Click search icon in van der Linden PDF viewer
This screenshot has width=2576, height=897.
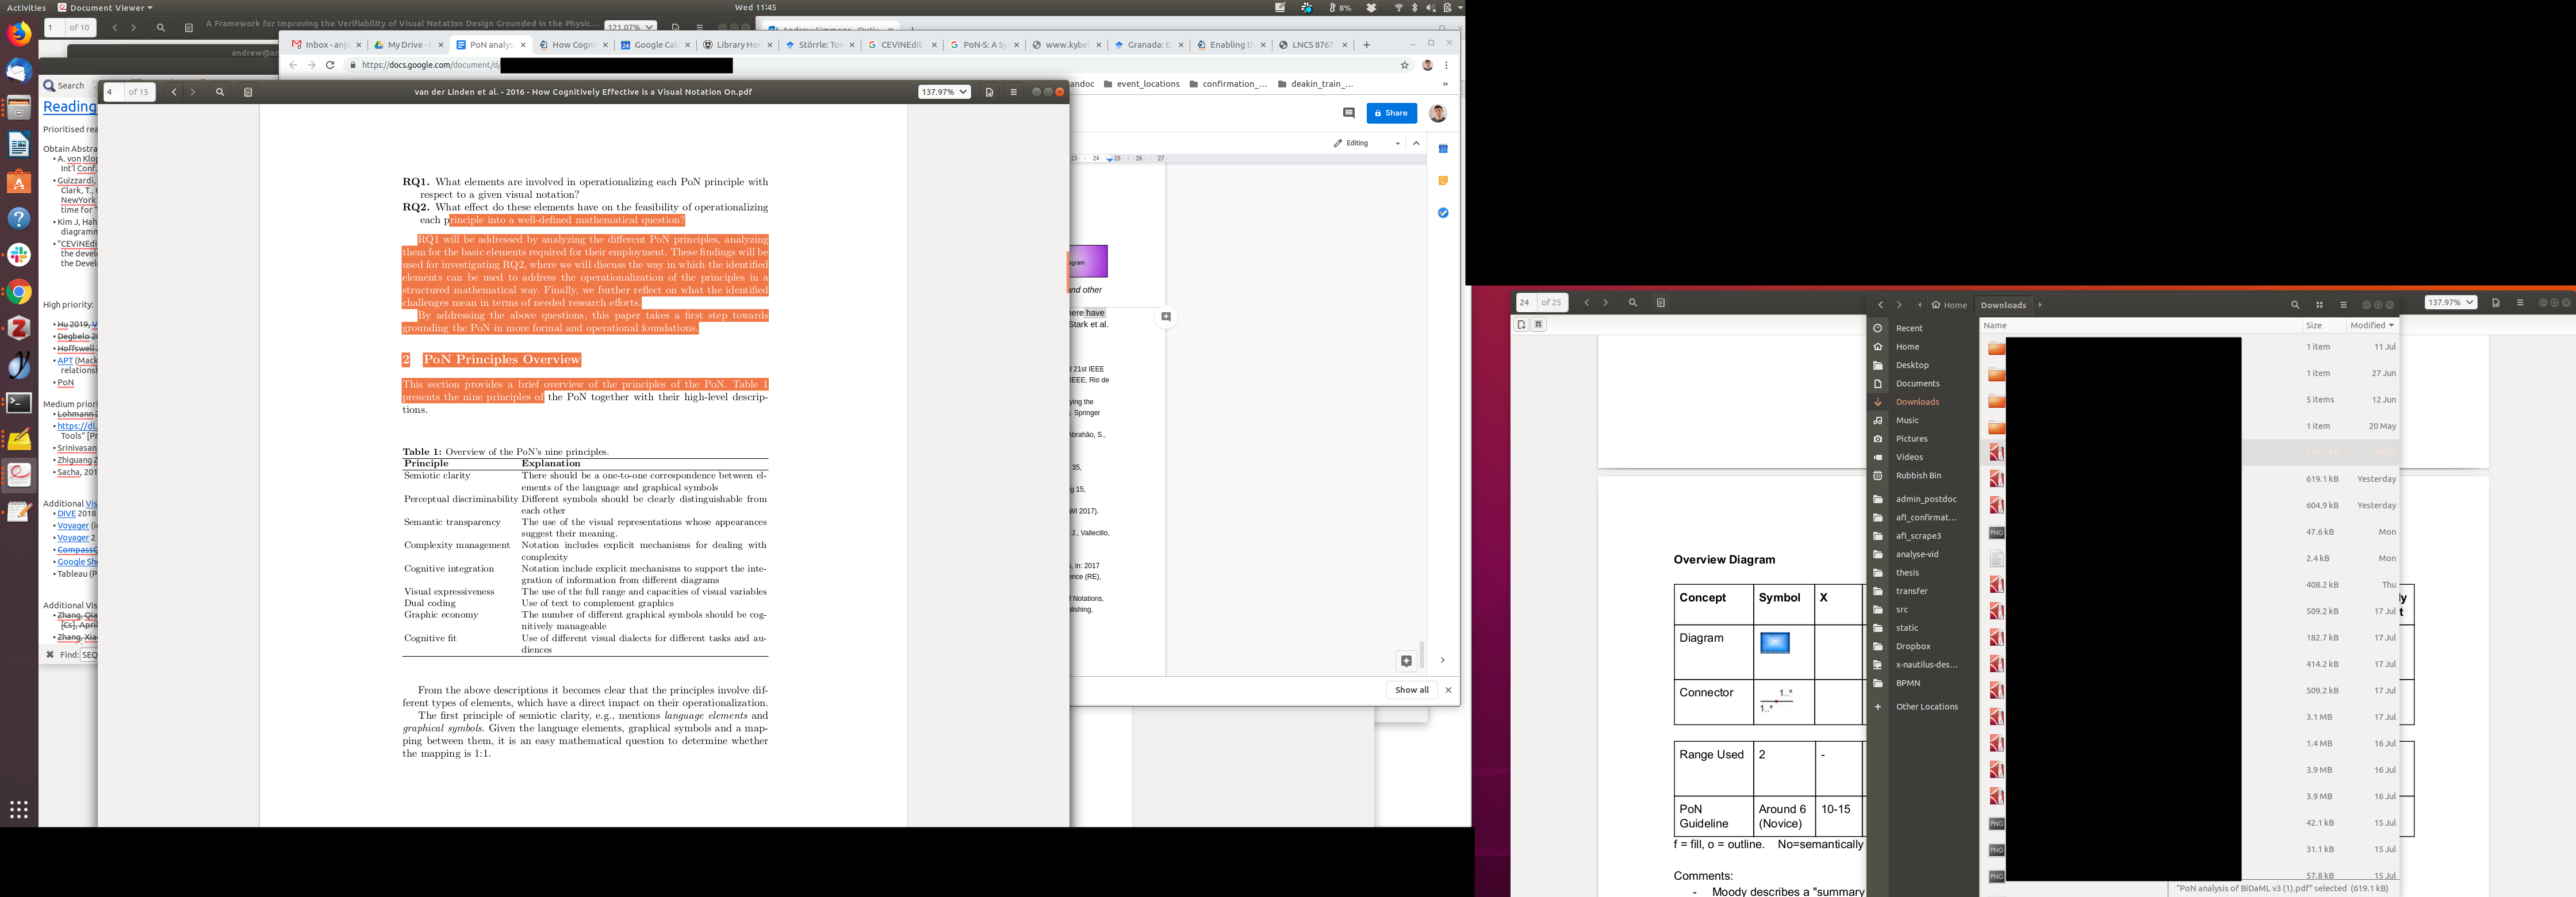click(220, 92)
